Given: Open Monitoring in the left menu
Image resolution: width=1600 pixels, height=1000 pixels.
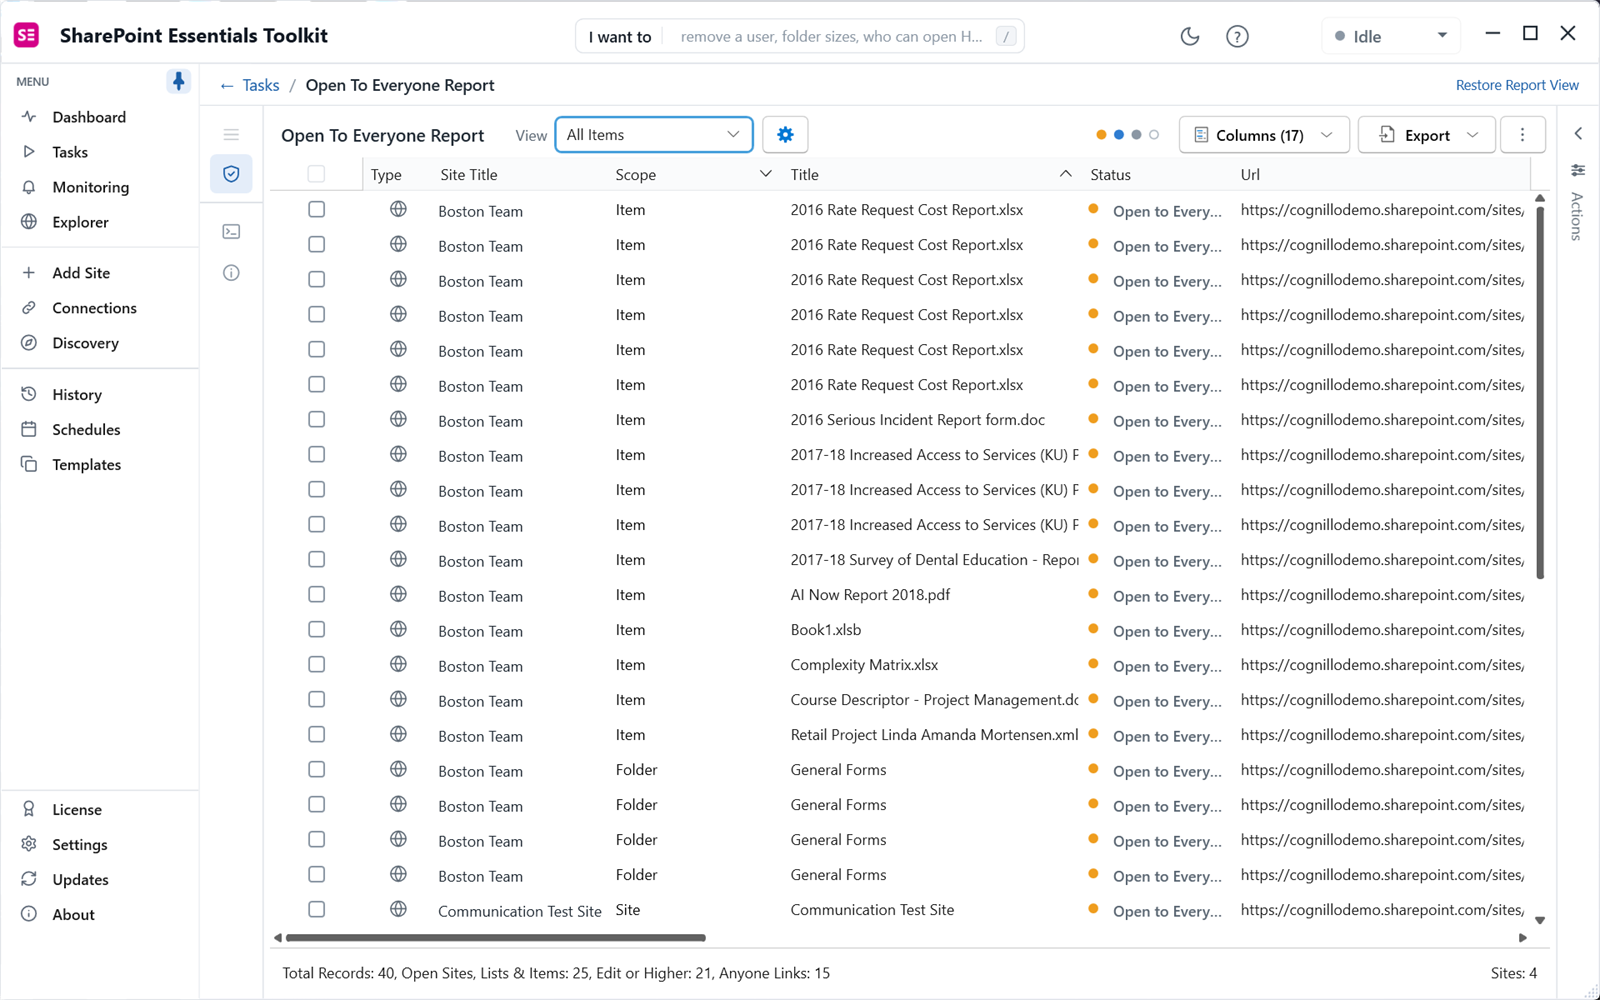Looking at the screenshot, I should [90, 187].
